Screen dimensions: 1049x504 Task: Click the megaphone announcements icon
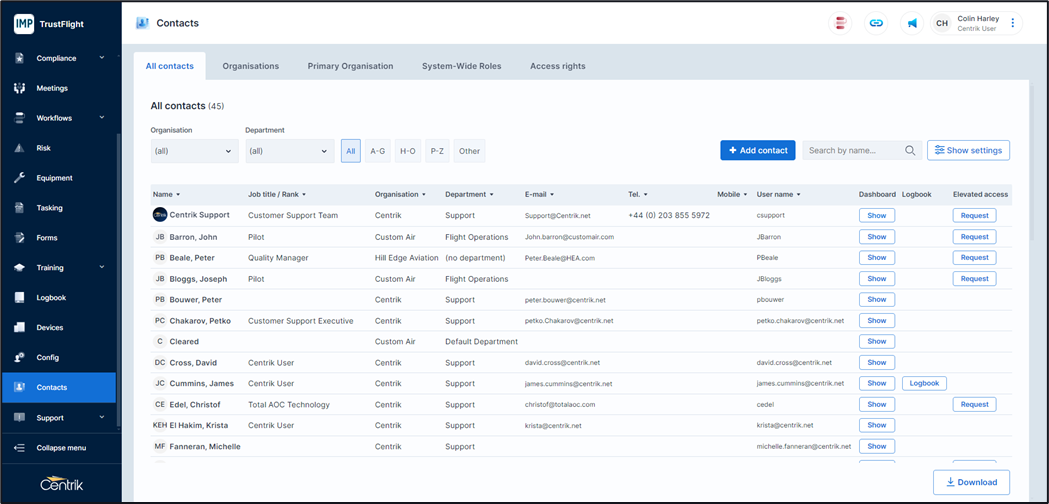[x=912, y=23]
